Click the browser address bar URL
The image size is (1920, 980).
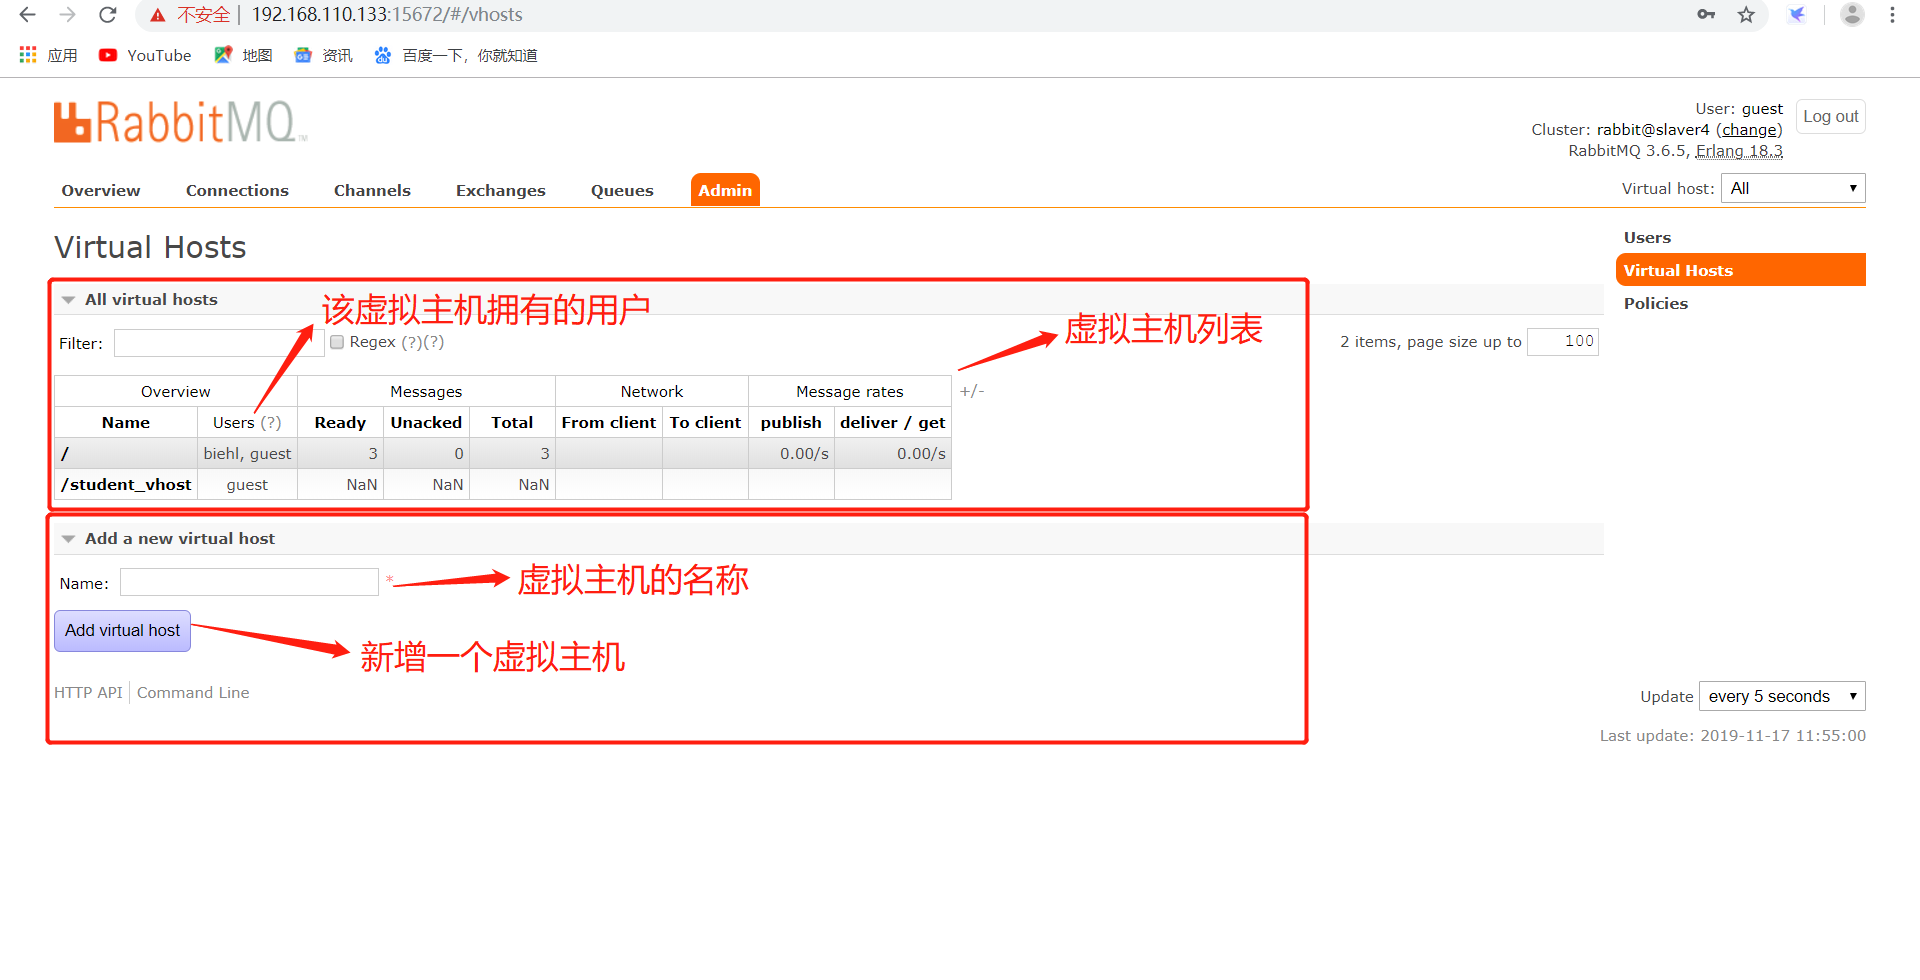[x=387, y=15]
